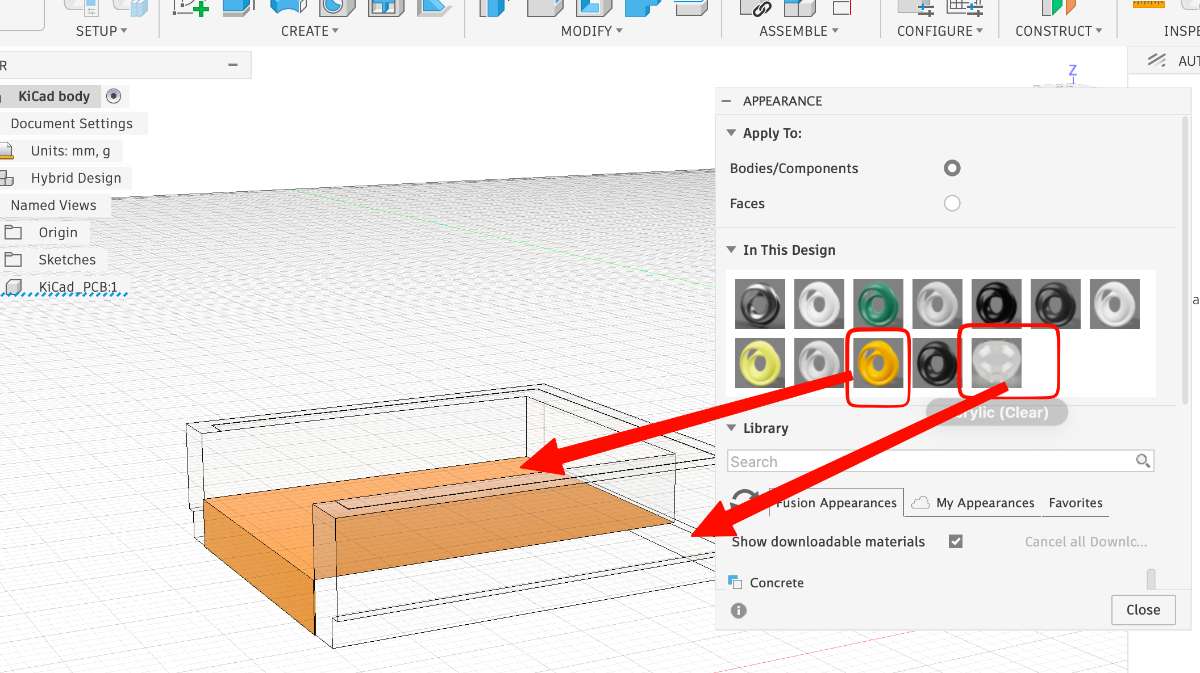Select the orange appearance swatch
The height and width of the screenshot is (673, 1200).
tap(878, 363)
